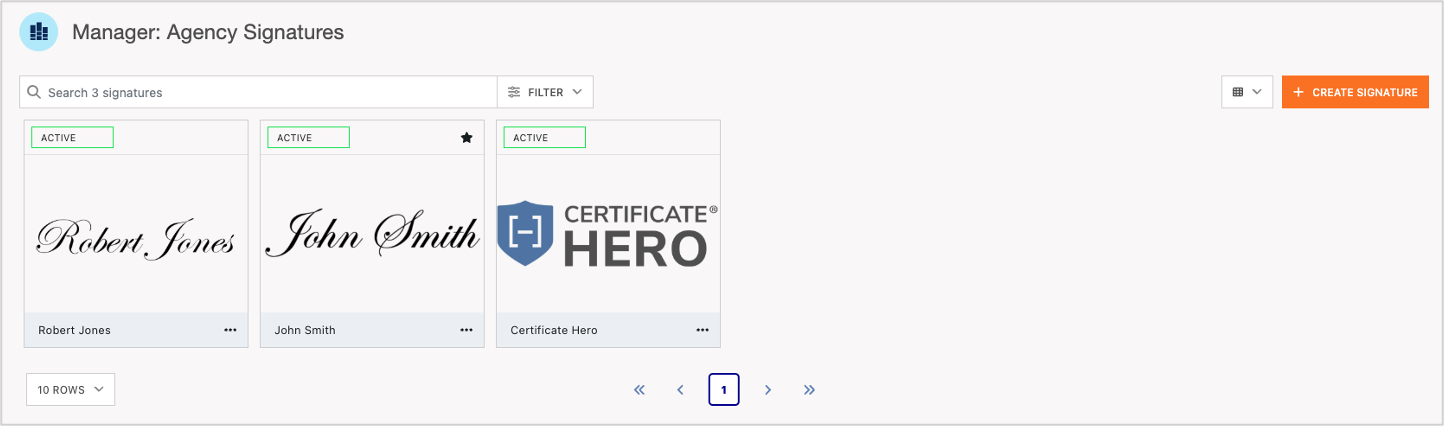Screen dimensions: 1444x426
Task: Open the table view switcher dropdown
Action: click(x=1246, y=92)
